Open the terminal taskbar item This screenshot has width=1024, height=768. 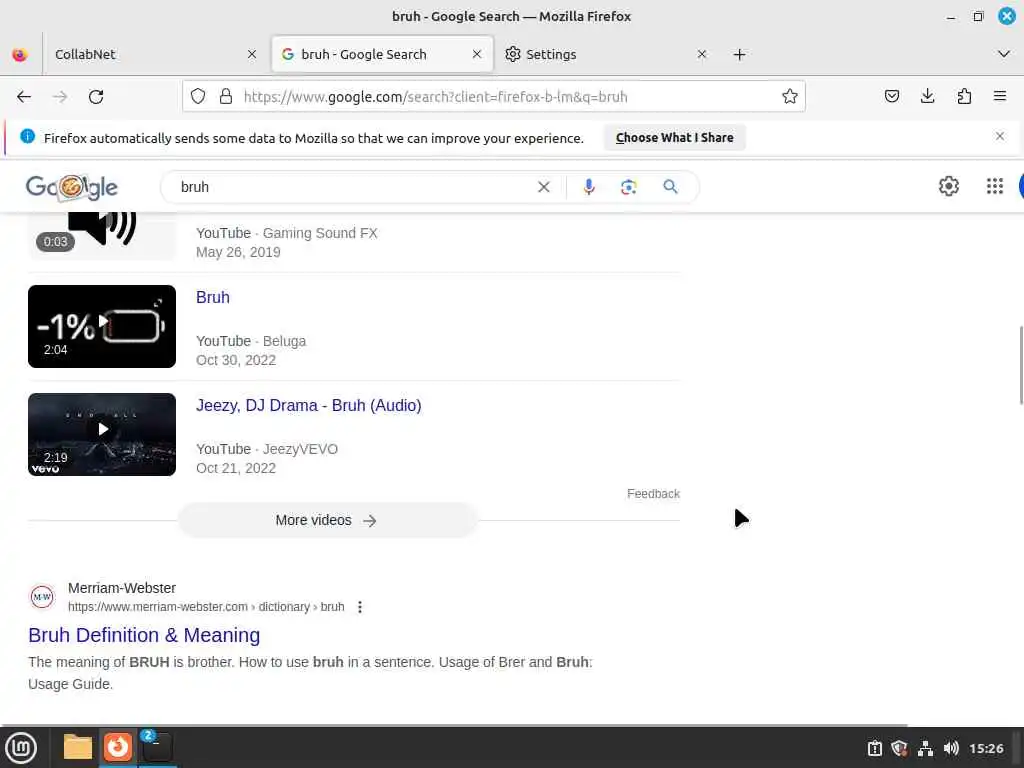157,747
